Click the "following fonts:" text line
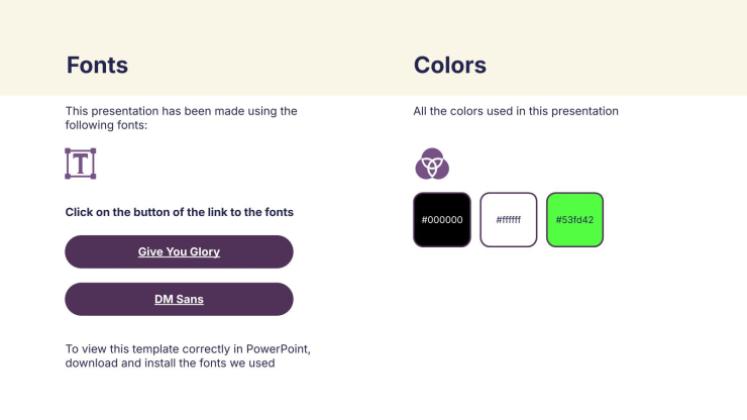 click(x=106, y=125)
